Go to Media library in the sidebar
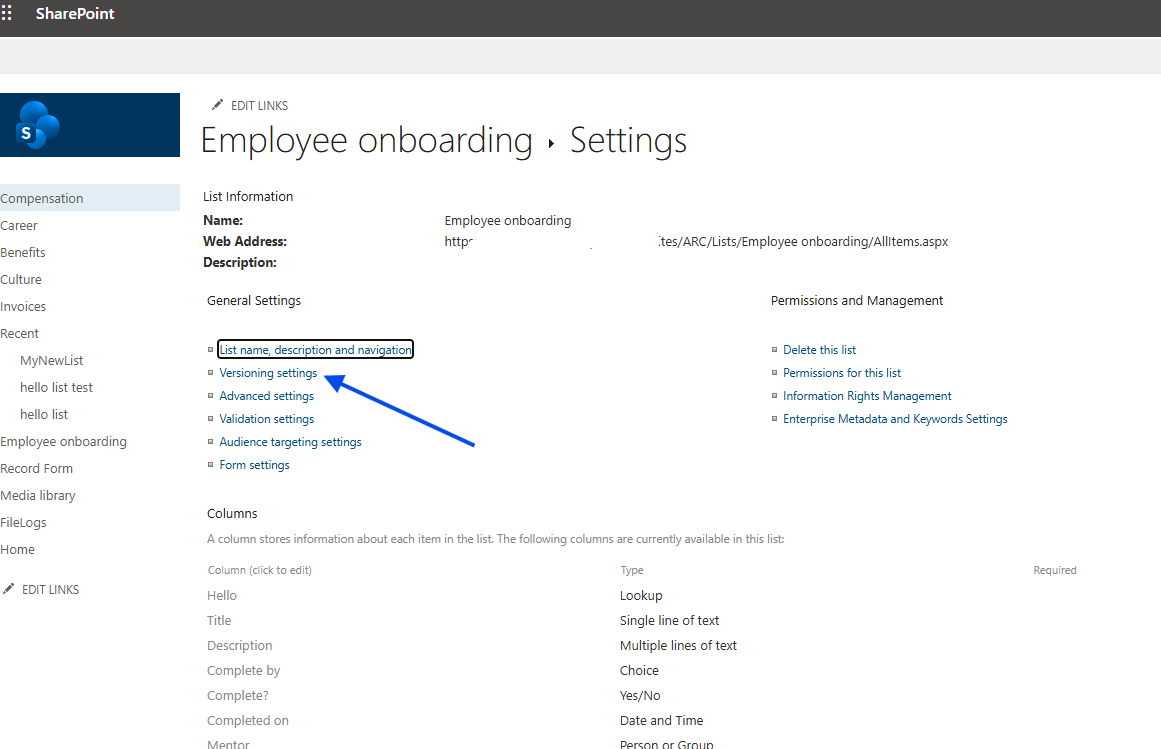 pos(38,495)
